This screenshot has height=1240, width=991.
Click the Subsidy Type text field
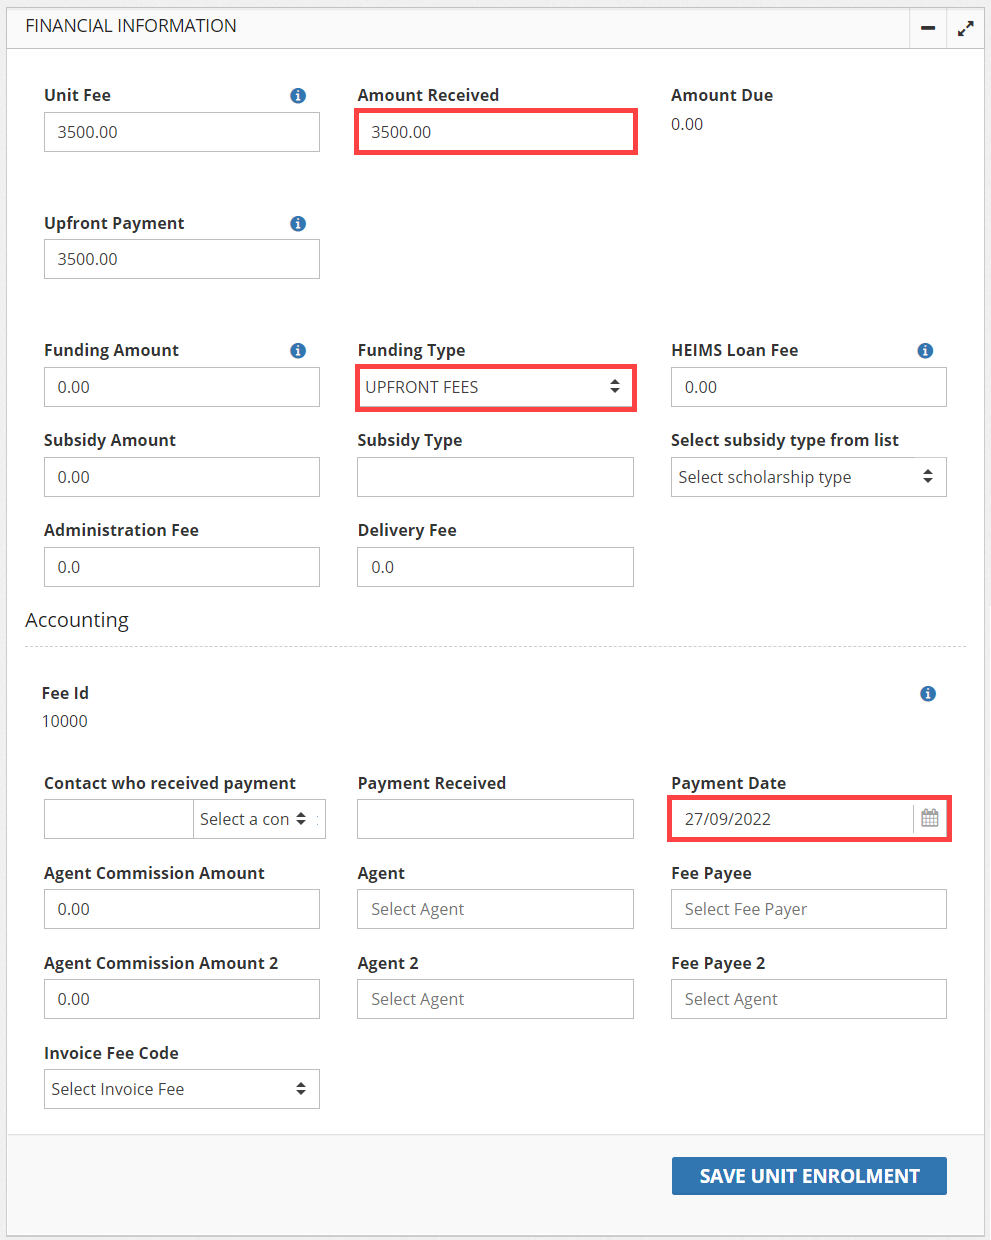click(495, 477)
